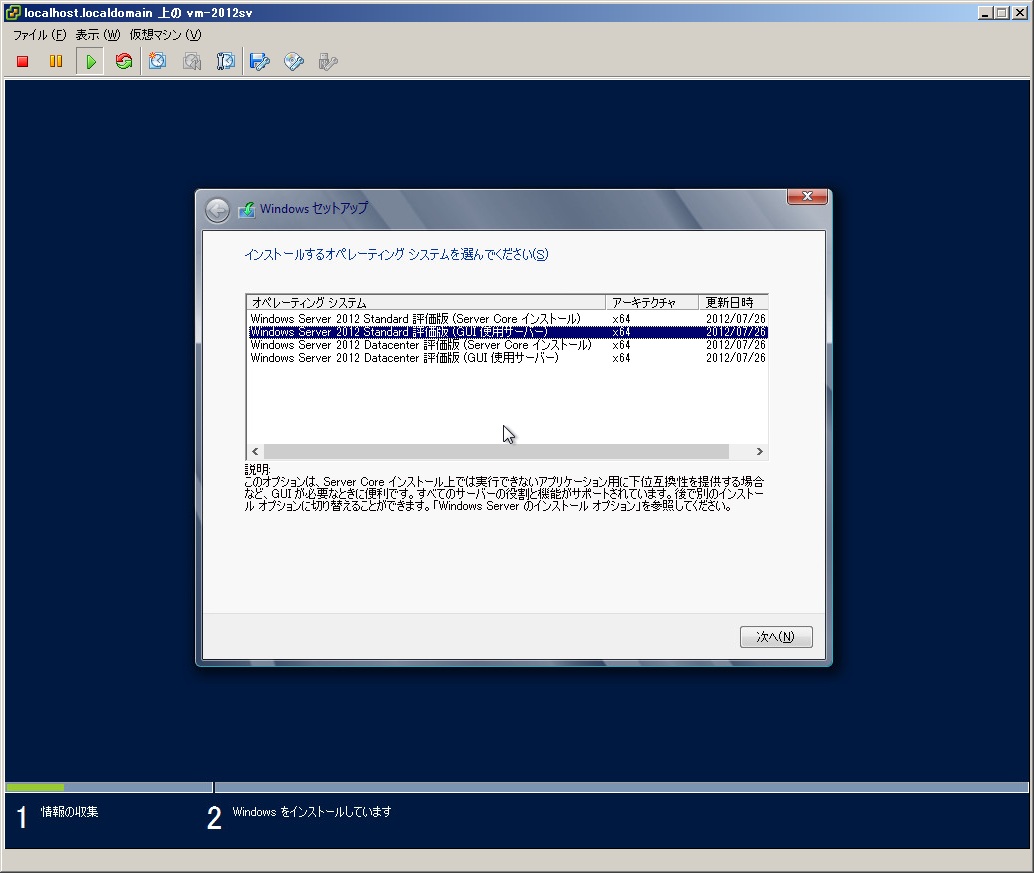Minimize the vm-2012sv console window
The width and height of the screenshot is (1034, 873).
pos(985,13)
